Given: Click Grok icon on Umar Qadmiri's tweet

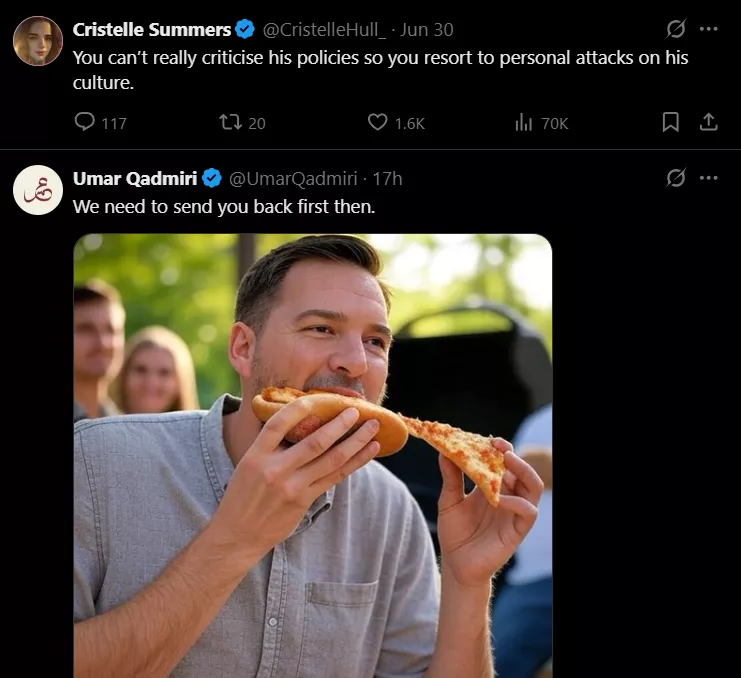Looking at the screenshot, I should coord(676,178).
